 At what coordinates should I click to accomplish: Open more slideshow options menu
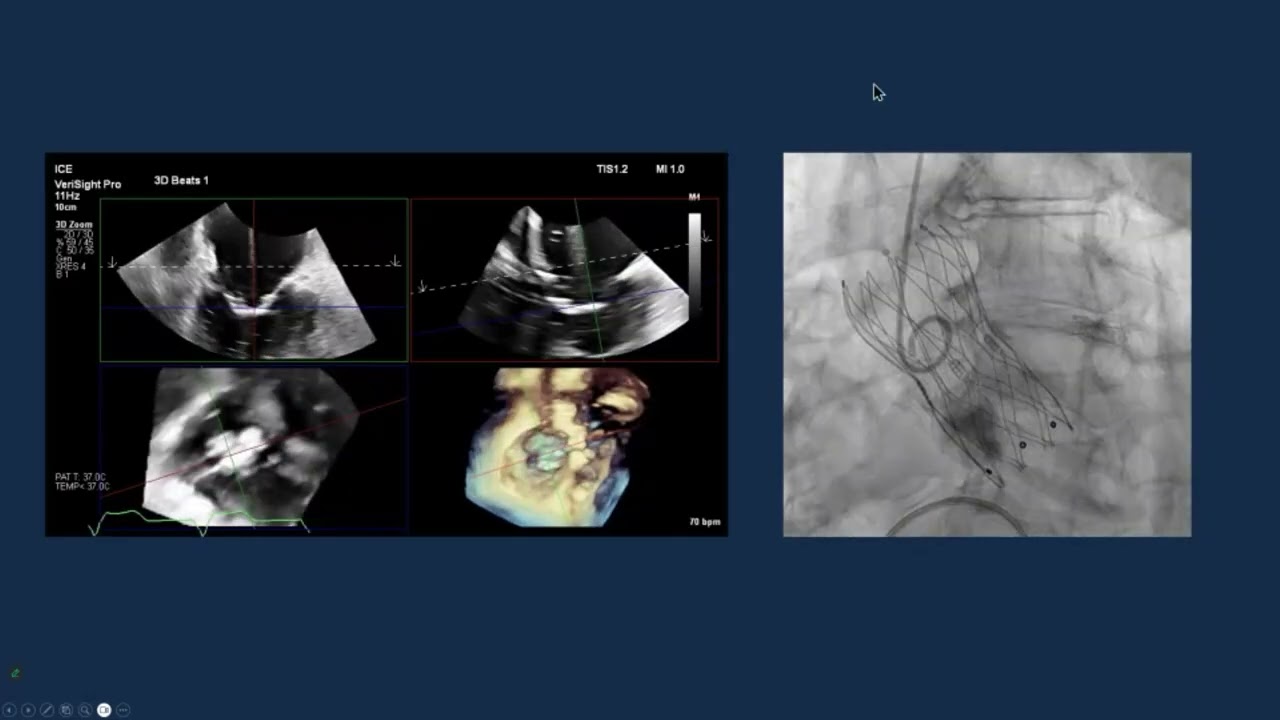tap(123, 710)
